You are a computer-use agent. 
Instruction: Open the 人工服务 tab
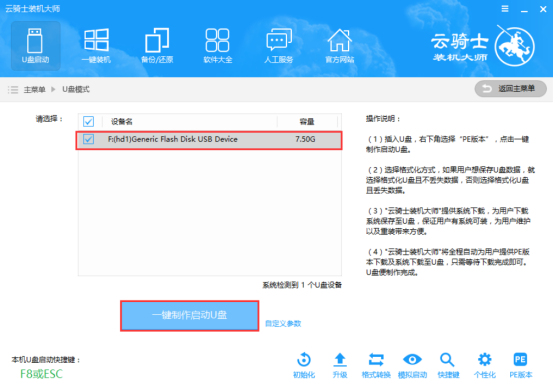click(278, 46)
